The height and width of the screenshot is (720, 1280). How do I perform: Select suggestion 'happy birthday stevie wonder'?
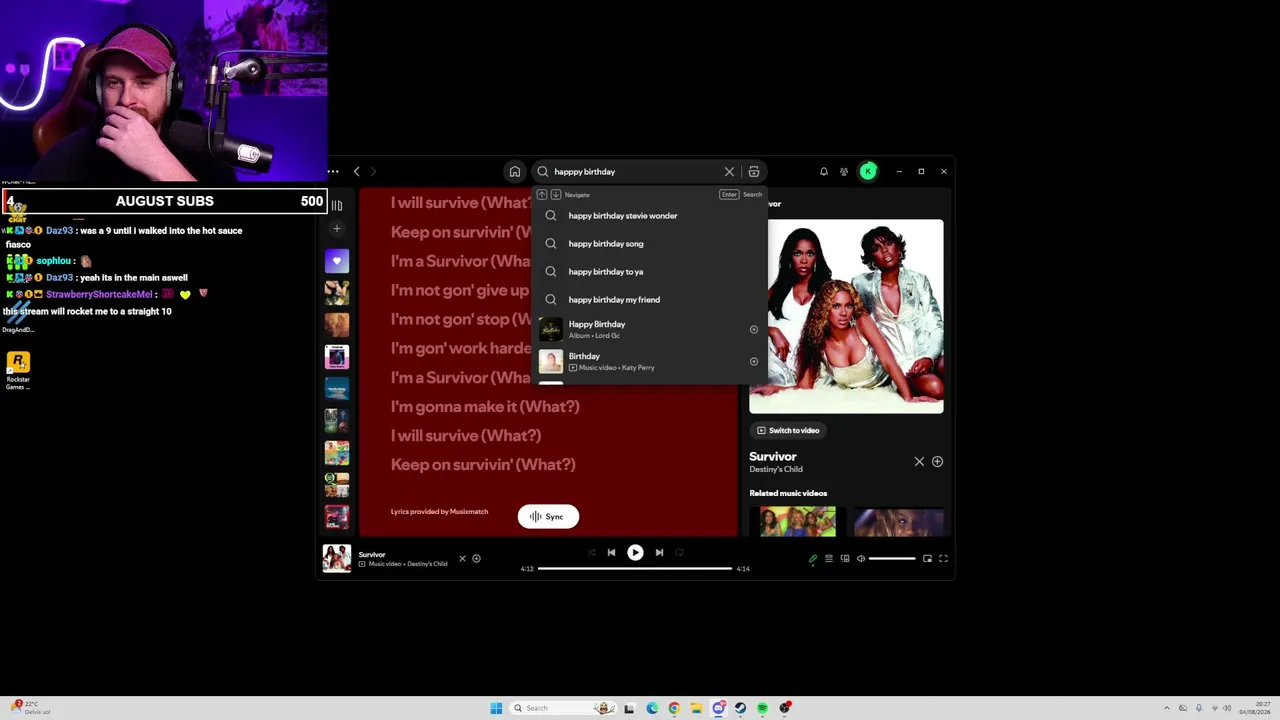(650, 216)
